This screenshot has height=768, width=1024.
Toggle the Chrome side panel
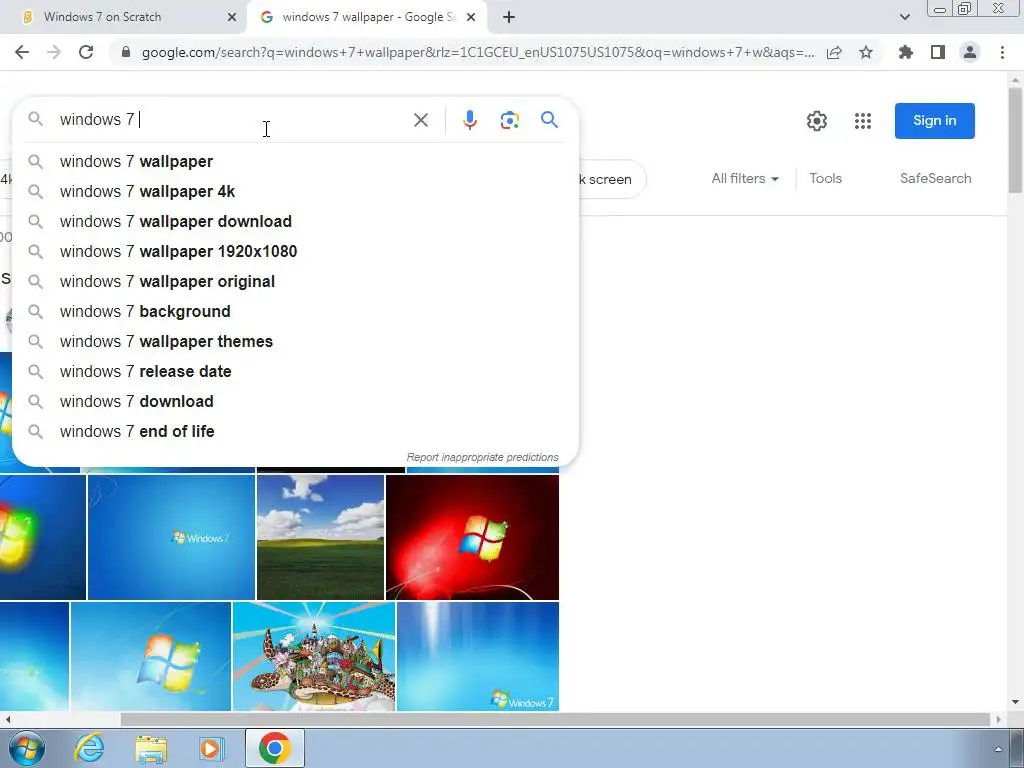coord(938,52)
